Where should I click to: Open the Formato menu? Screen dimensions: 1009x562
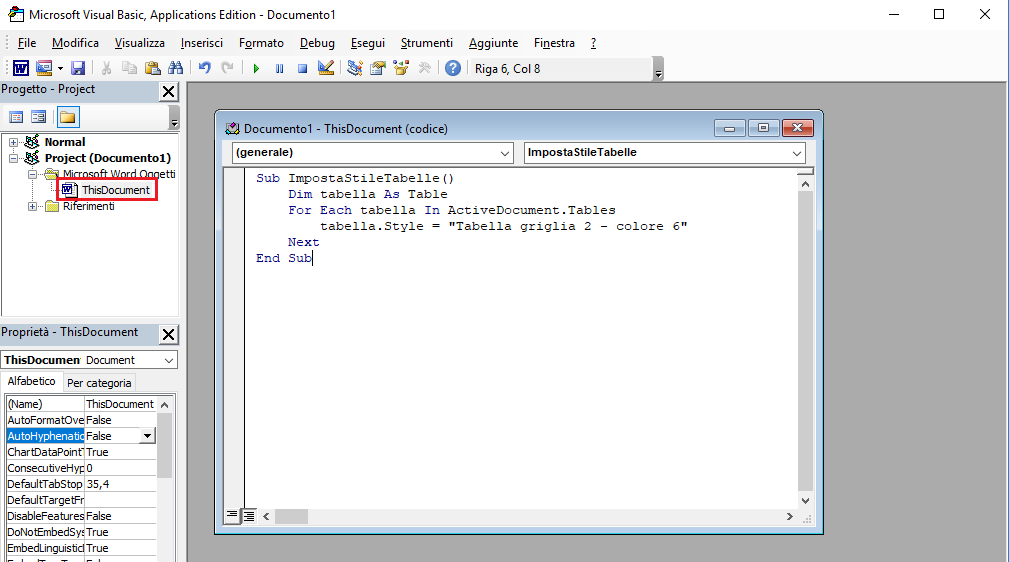pyautogui.click(x=261, y=43)
